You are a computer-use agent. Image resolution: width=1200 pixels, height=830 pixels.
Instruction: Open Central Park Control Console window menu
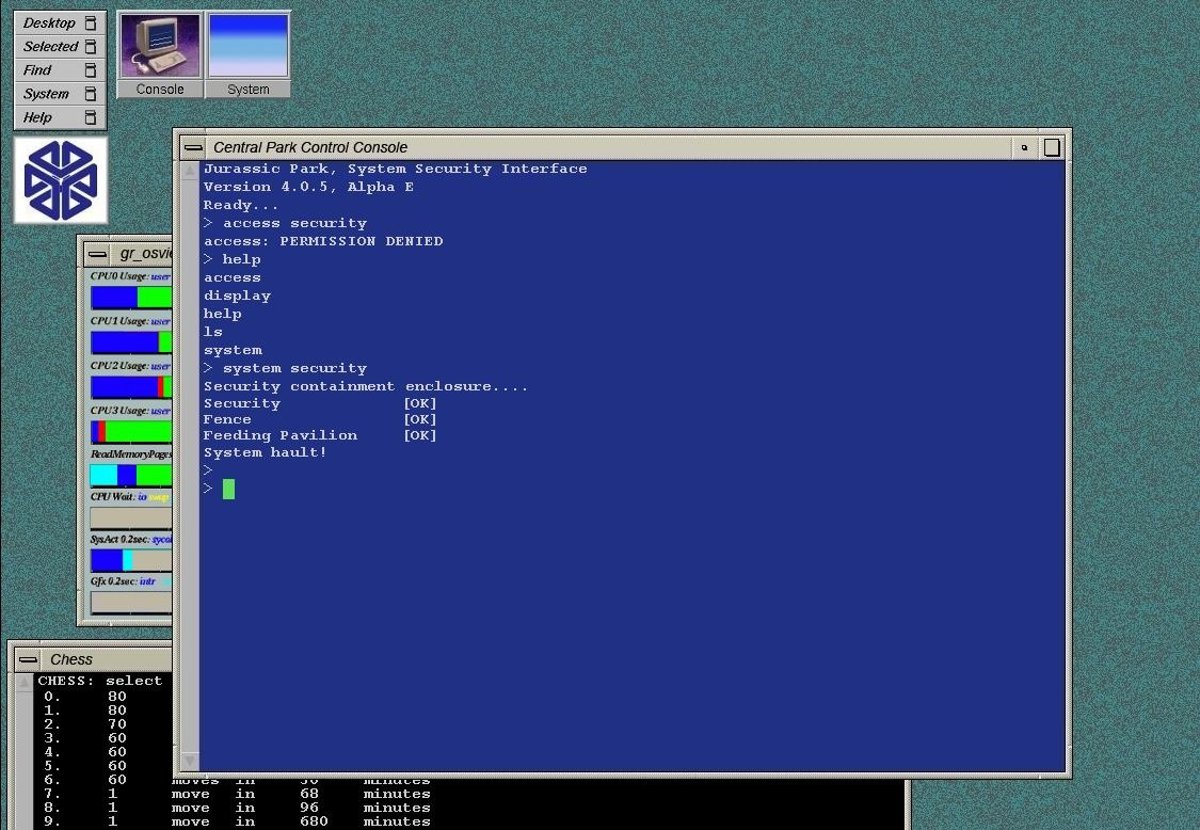tap(193, 147)
